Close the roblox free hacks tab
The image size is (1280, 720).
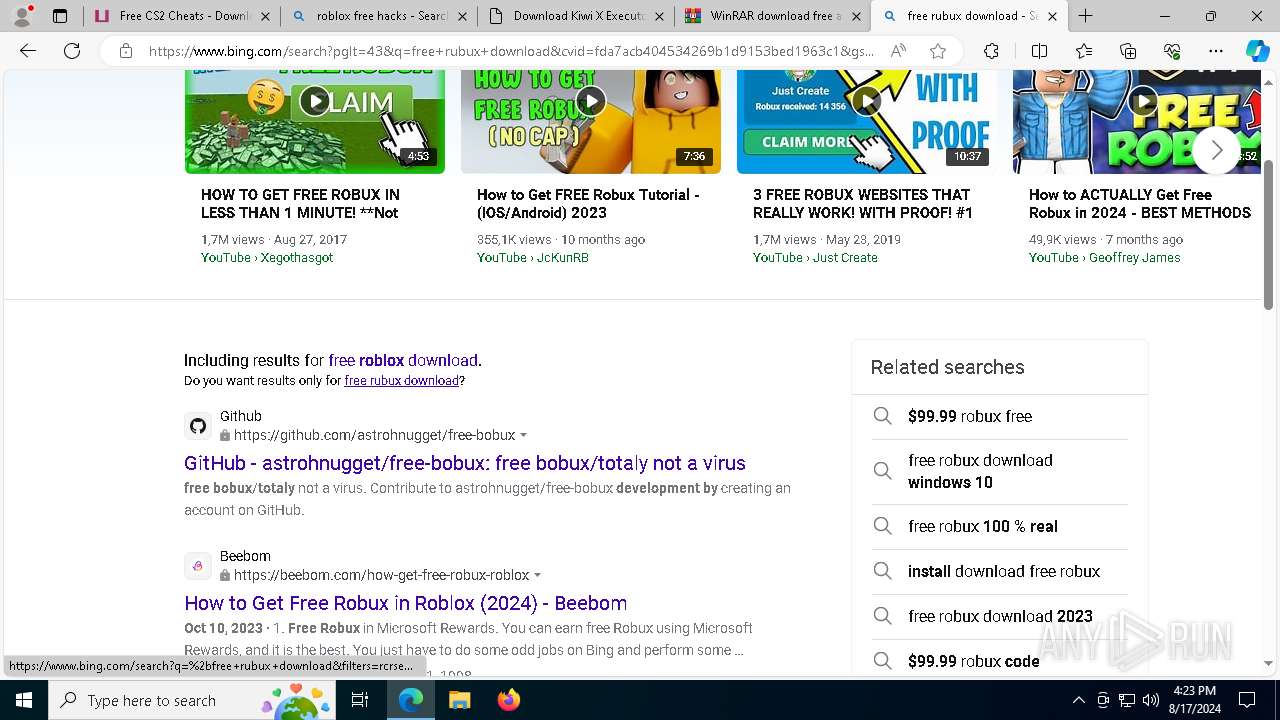(x=462, y=16)
